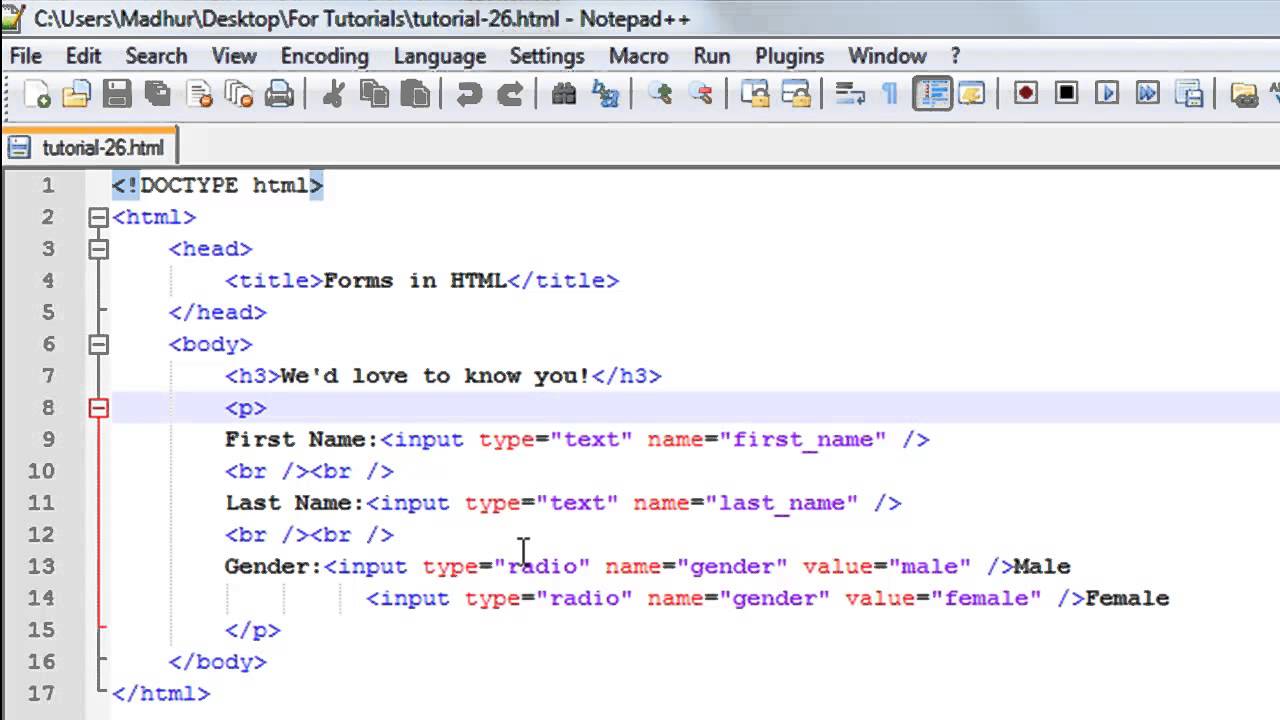This screenshot has height=720, width=1280.
Task: Open Find with the binoculars icon
Action: click(x=564, y=94)
